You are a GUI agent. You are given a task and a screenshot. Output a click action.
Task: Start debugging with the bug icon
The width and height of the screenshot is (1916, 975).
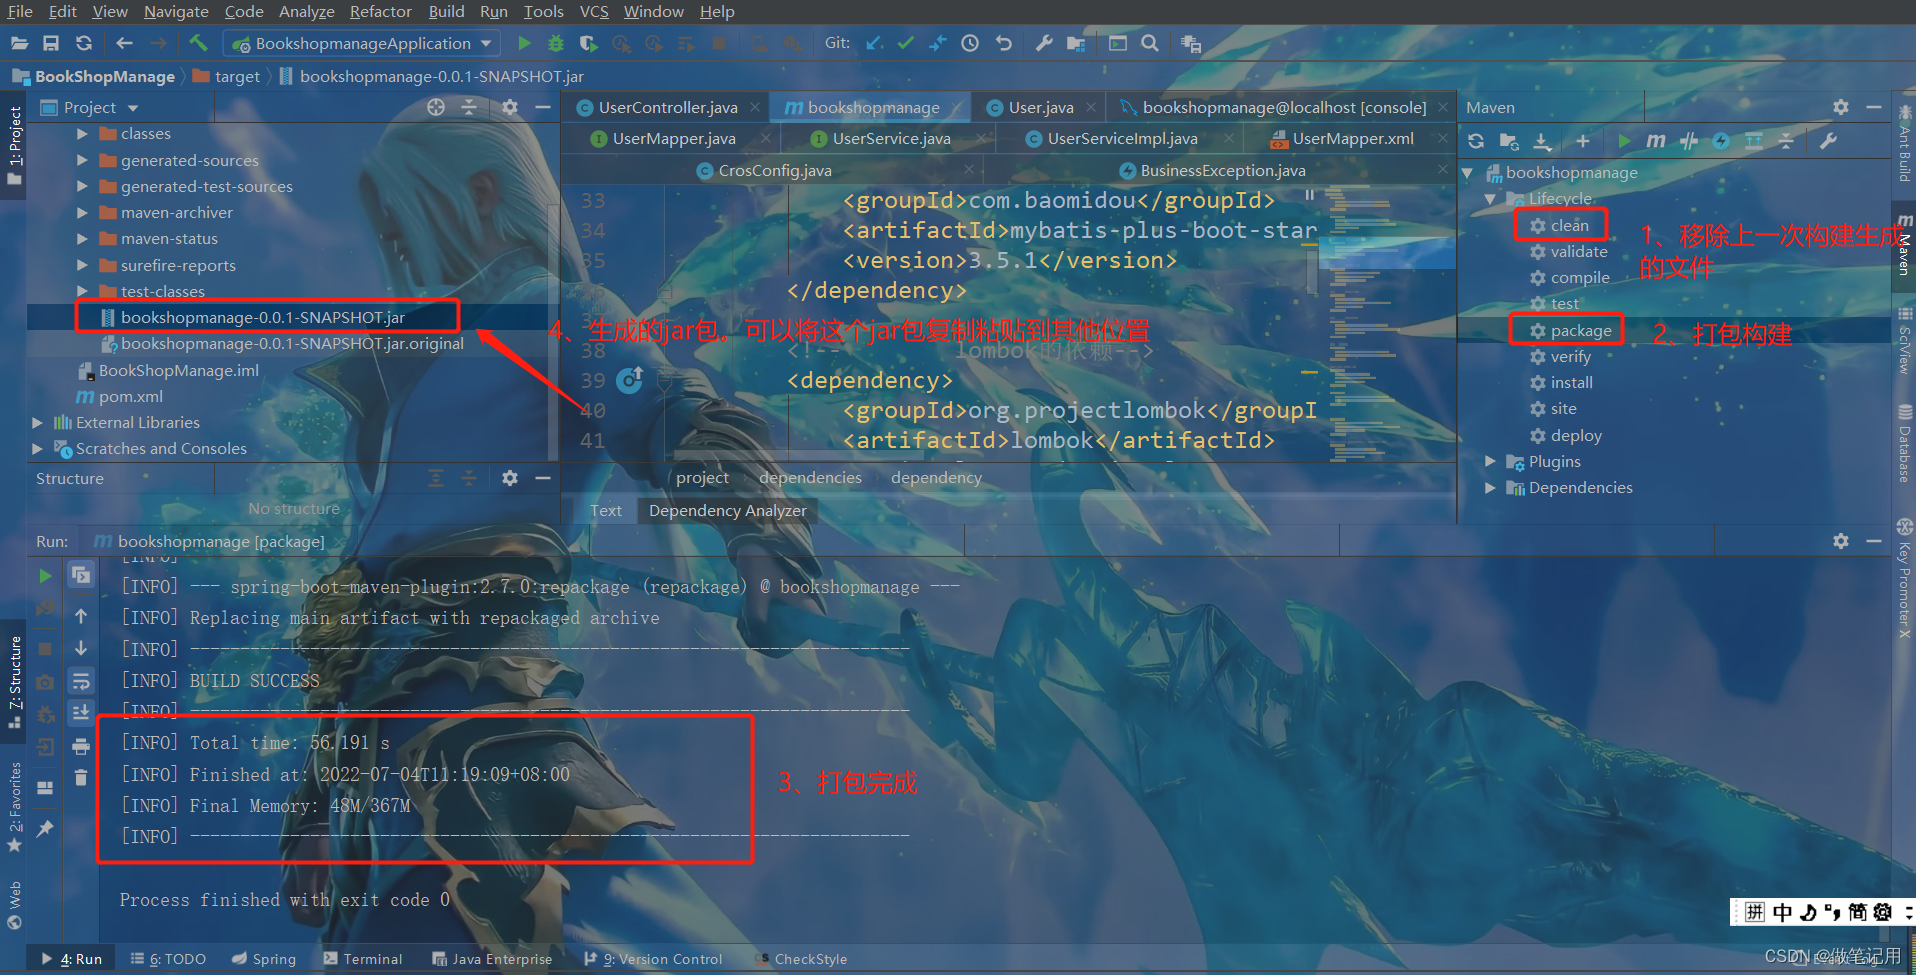(x=556, y=43)
